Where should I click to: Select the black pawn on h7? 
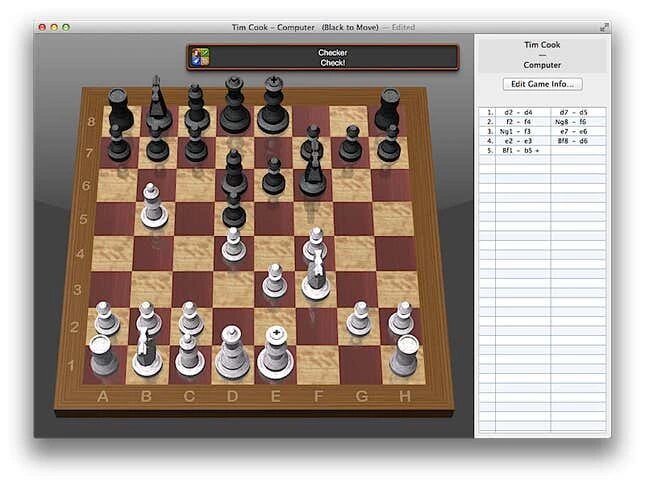click(389, 143)
